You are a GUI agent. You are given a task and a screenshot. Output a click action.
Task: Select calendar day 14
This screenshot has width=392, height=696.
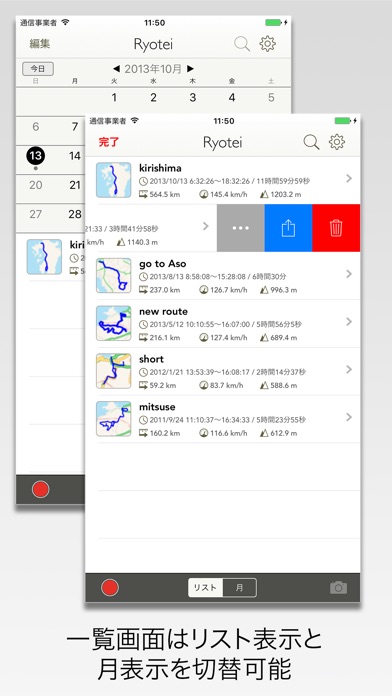coord(75,156)
